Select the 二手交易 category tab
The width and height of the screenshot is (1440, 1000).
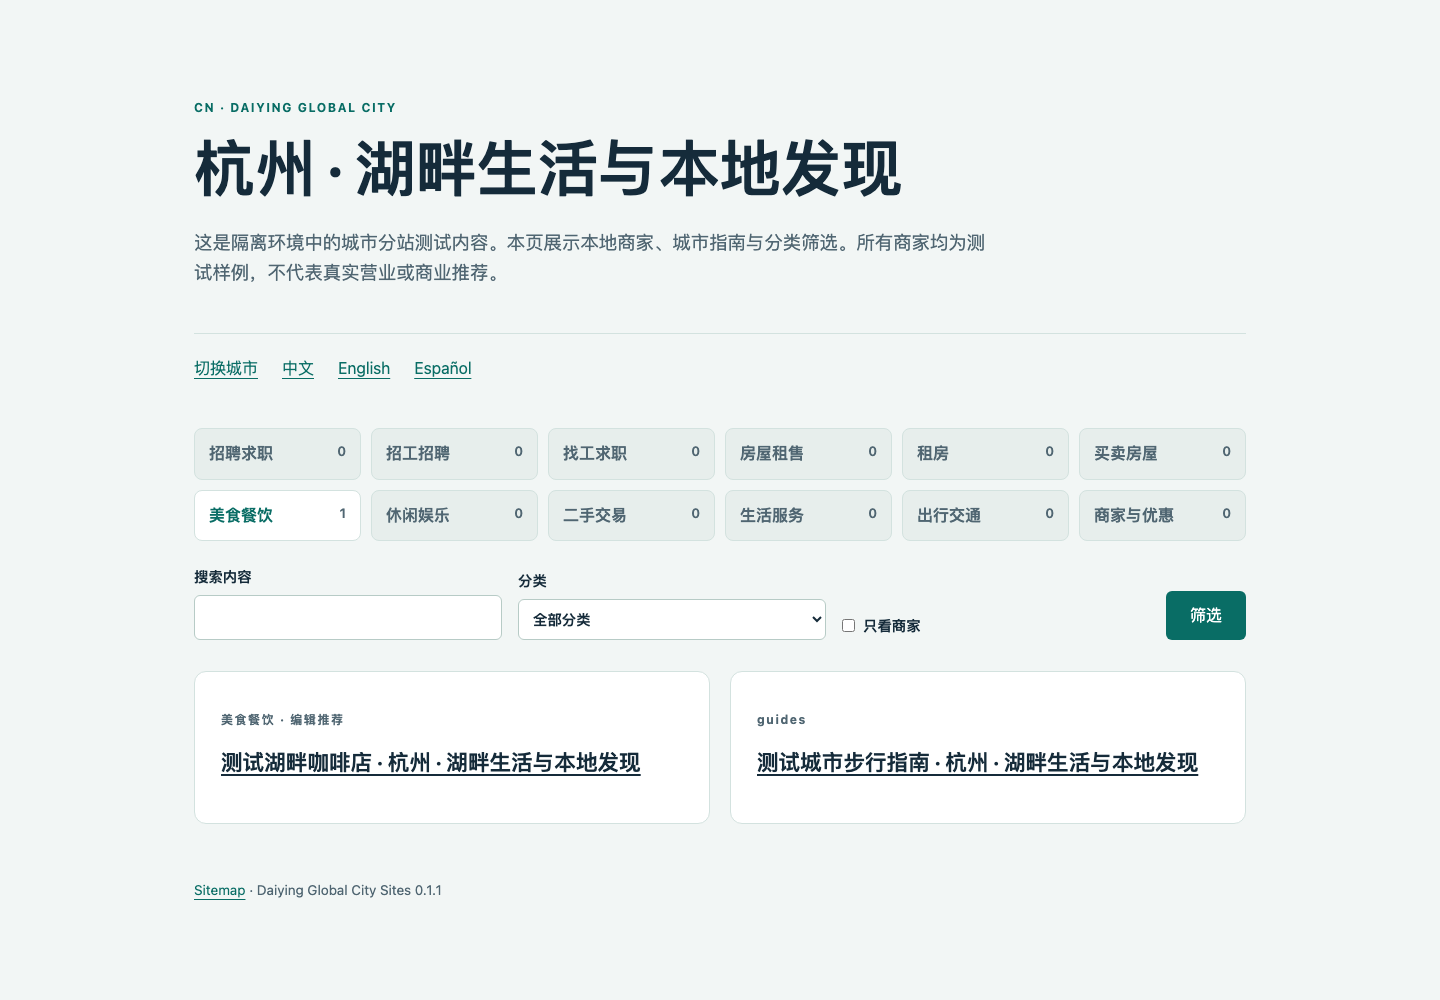coord(631,515)
